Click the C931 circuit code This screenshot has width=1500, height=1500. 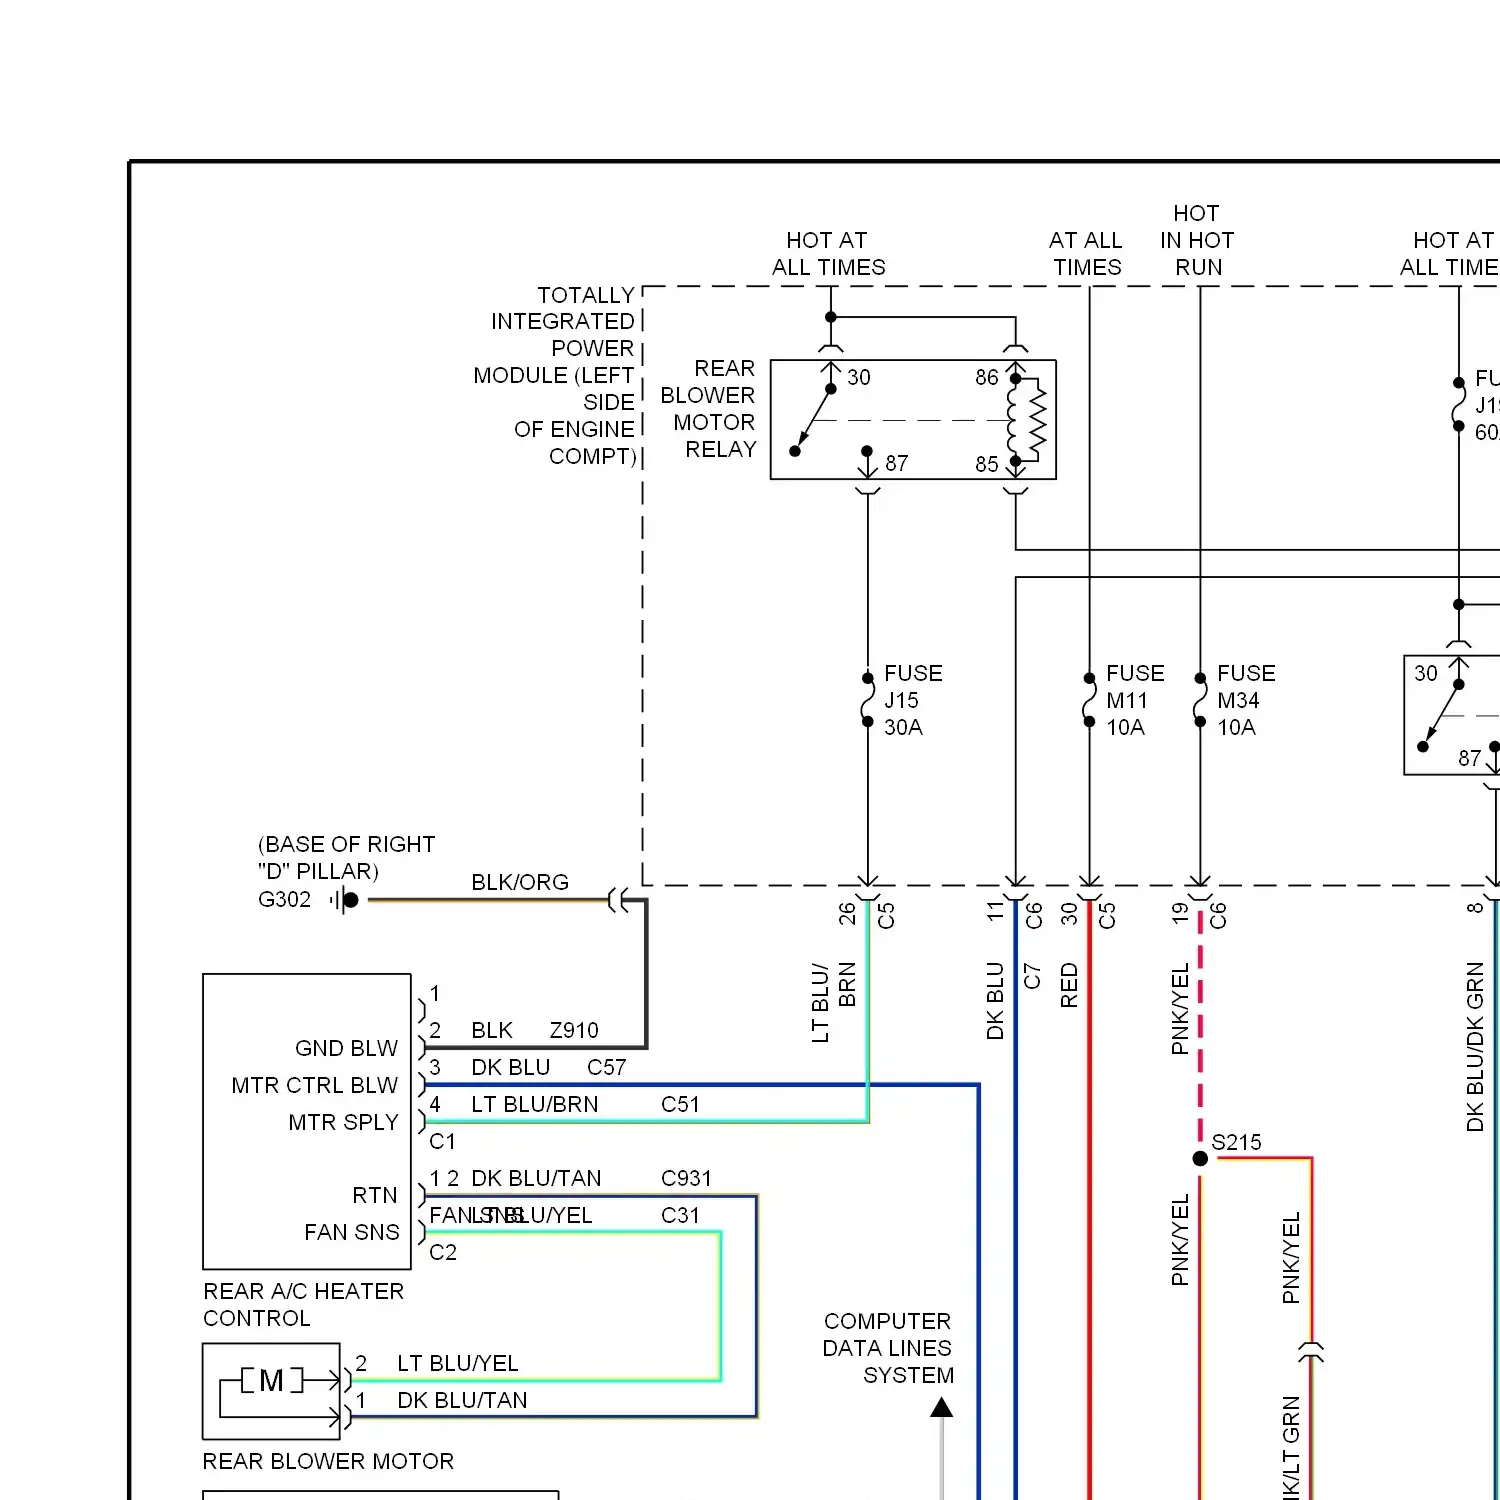686,1178
